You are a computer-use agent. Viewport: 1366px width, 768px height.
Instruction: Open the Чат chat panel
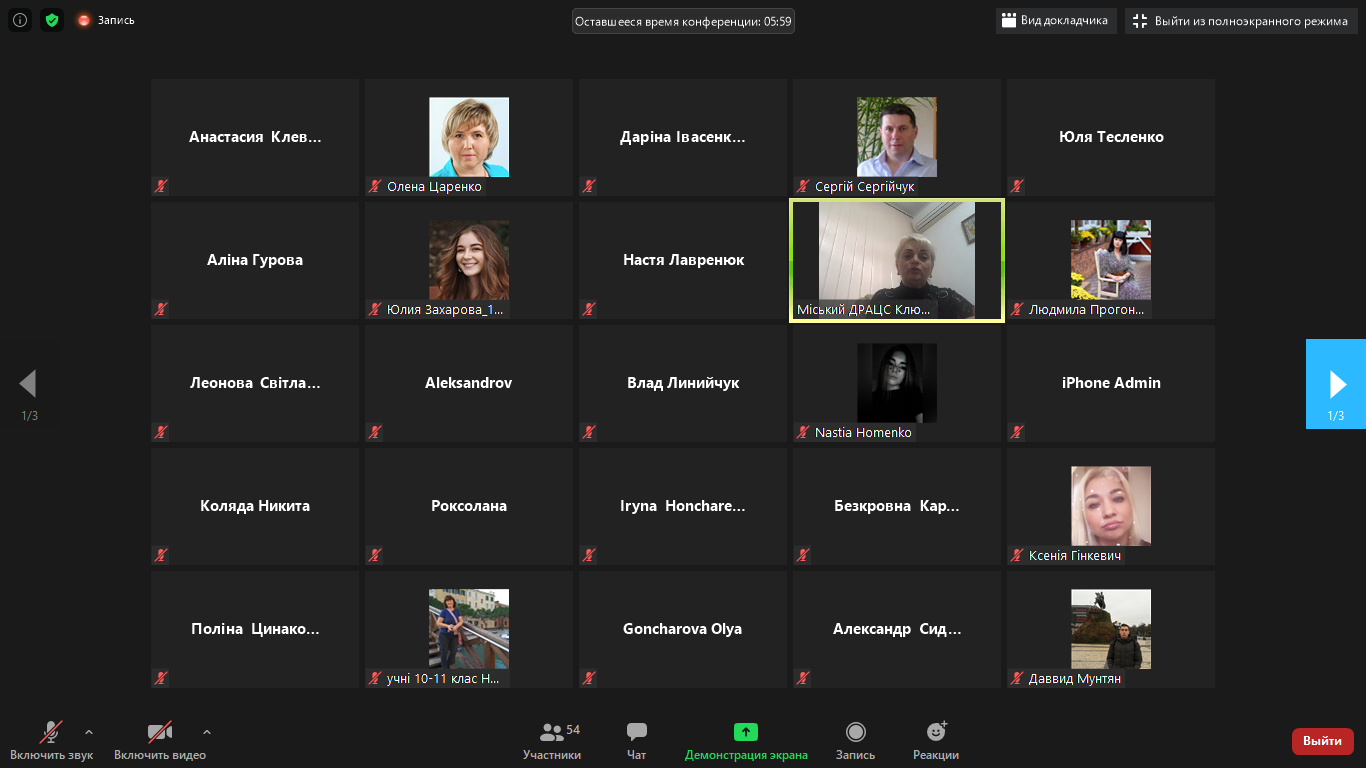pyautogui.click(x=636, y=741)
